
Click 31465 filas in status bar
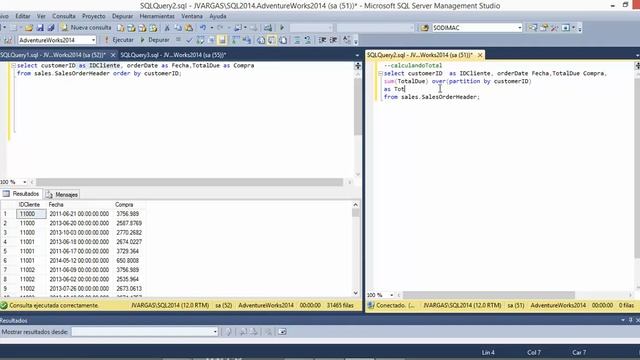click(340, 305)
